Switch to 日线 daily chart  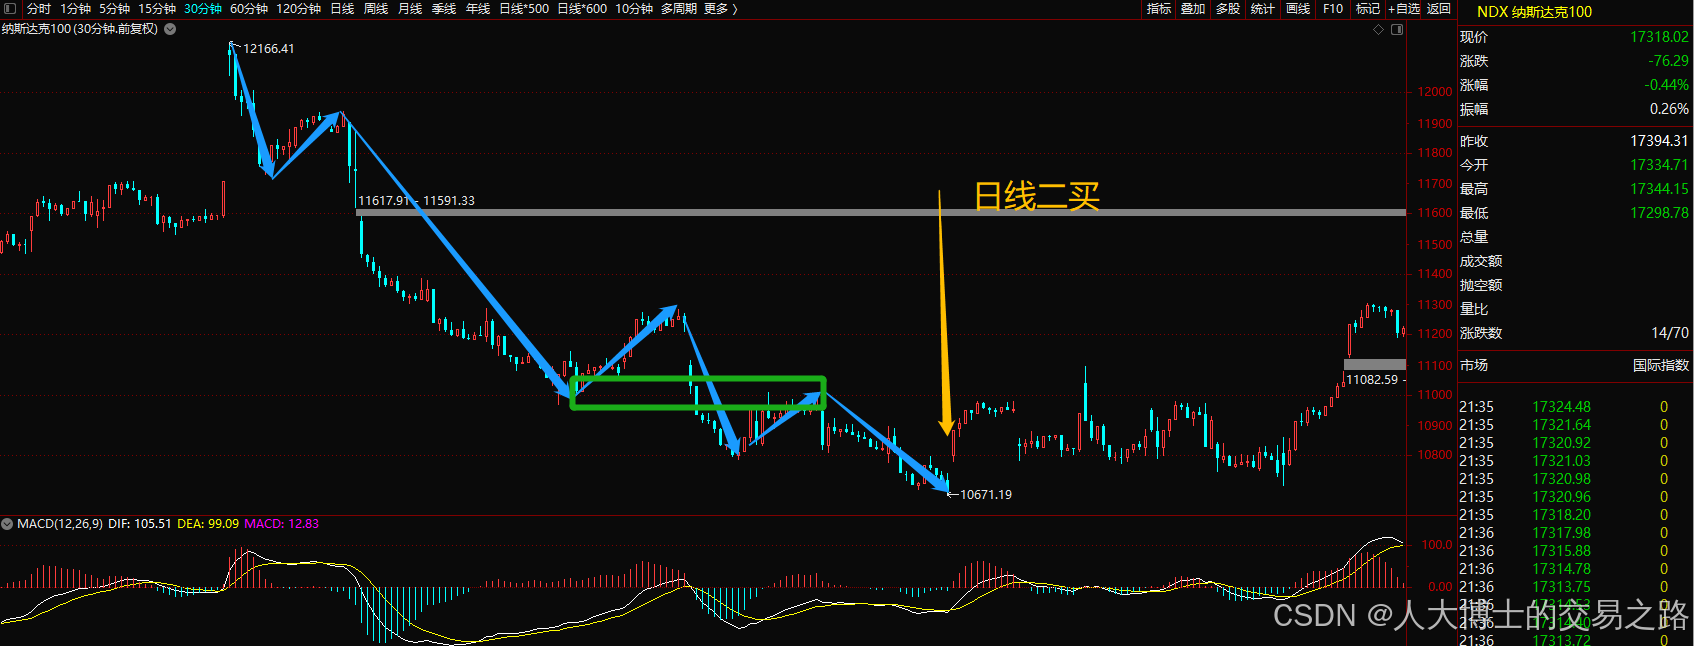click(342, 9)
